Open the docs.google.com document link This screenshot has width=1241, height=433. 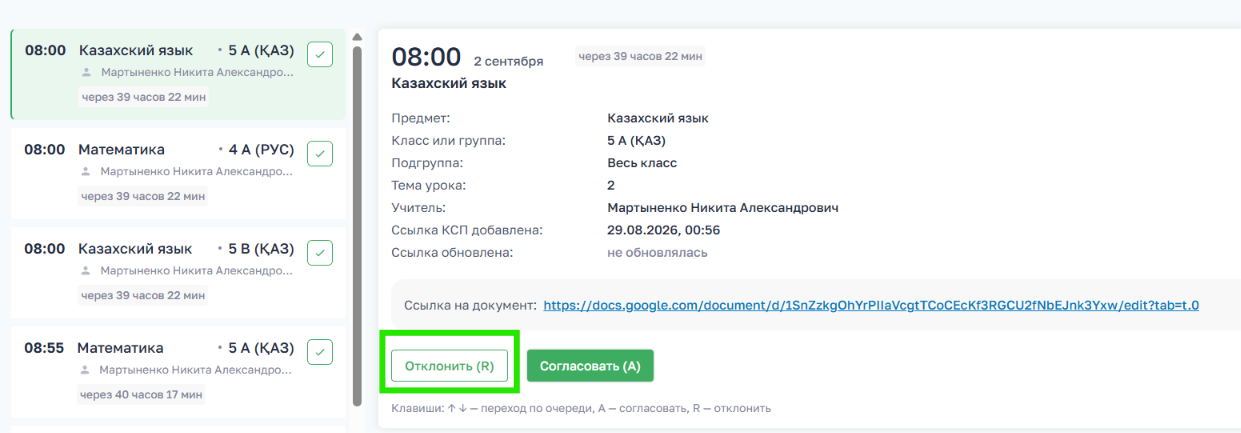coord(871,305)
